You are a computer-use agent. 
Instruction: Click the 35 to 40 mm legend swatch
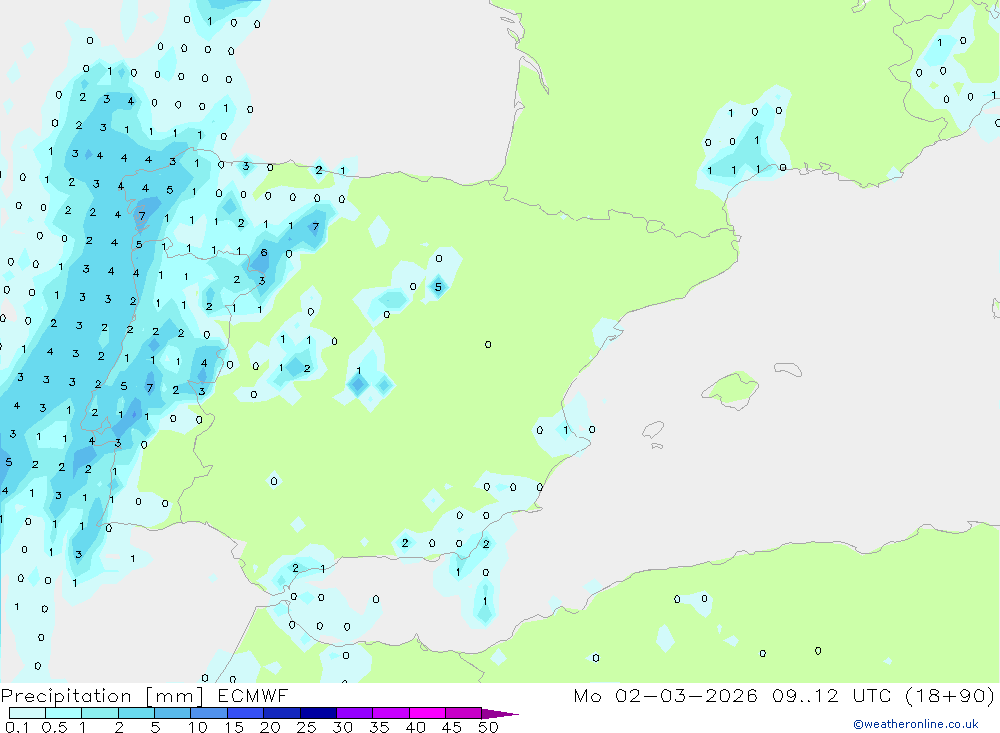click(x=390, y=713)
